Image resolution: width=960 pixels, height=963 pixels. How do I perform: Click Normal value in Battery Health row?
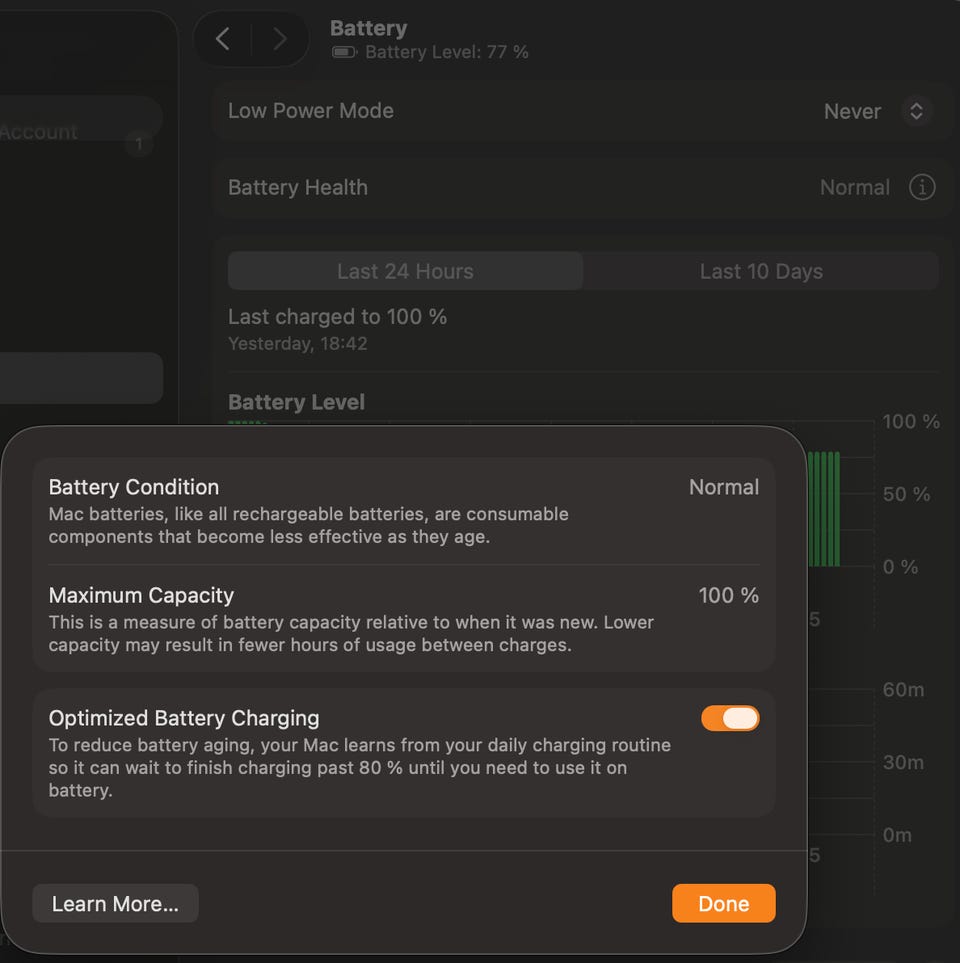pyautogui.click(x=854, y=187)
